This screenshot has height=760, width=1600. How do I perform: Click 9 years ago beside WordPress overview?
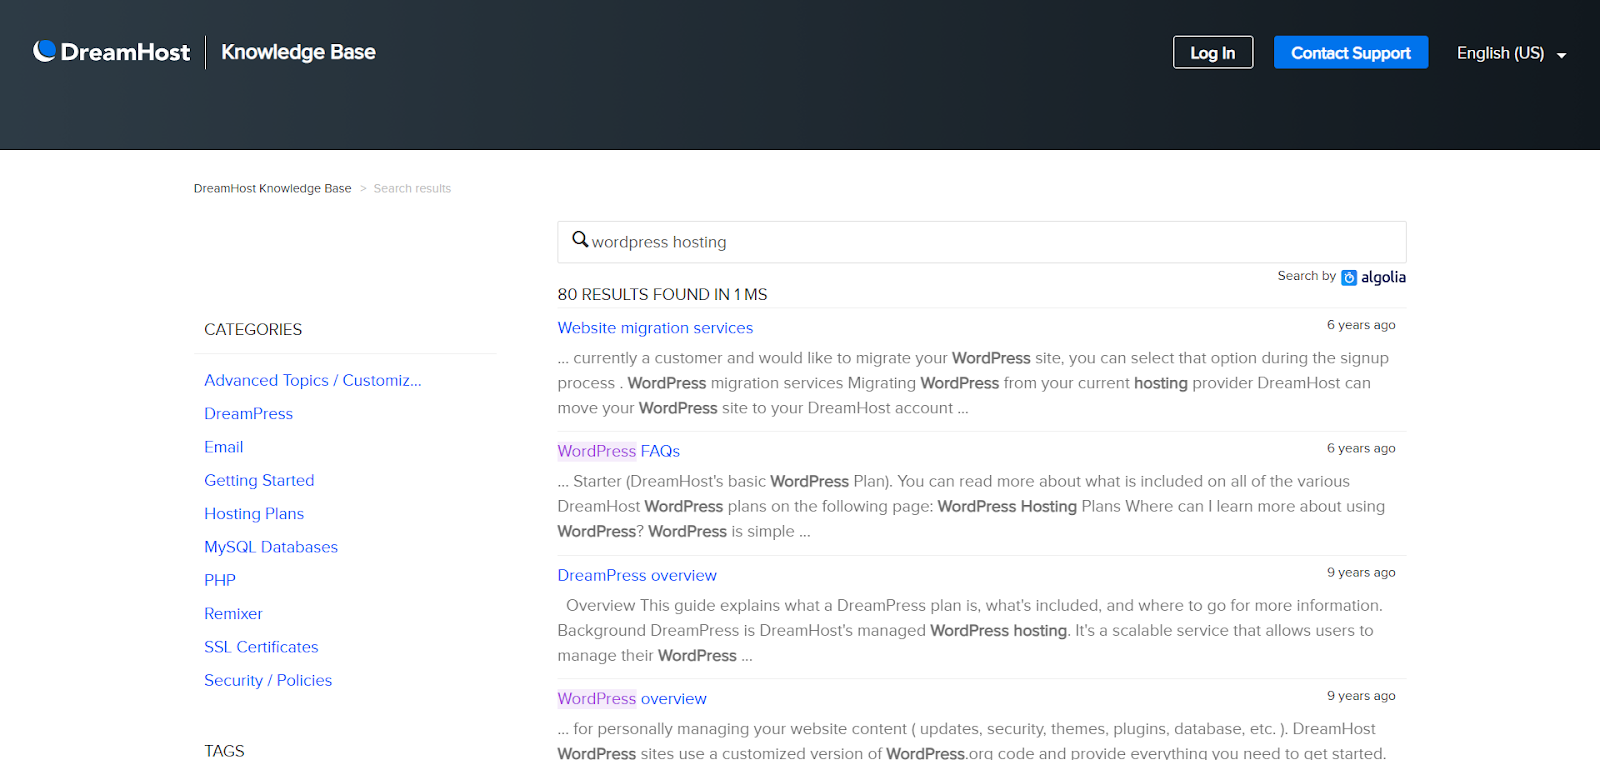[x=1361, y=695]
